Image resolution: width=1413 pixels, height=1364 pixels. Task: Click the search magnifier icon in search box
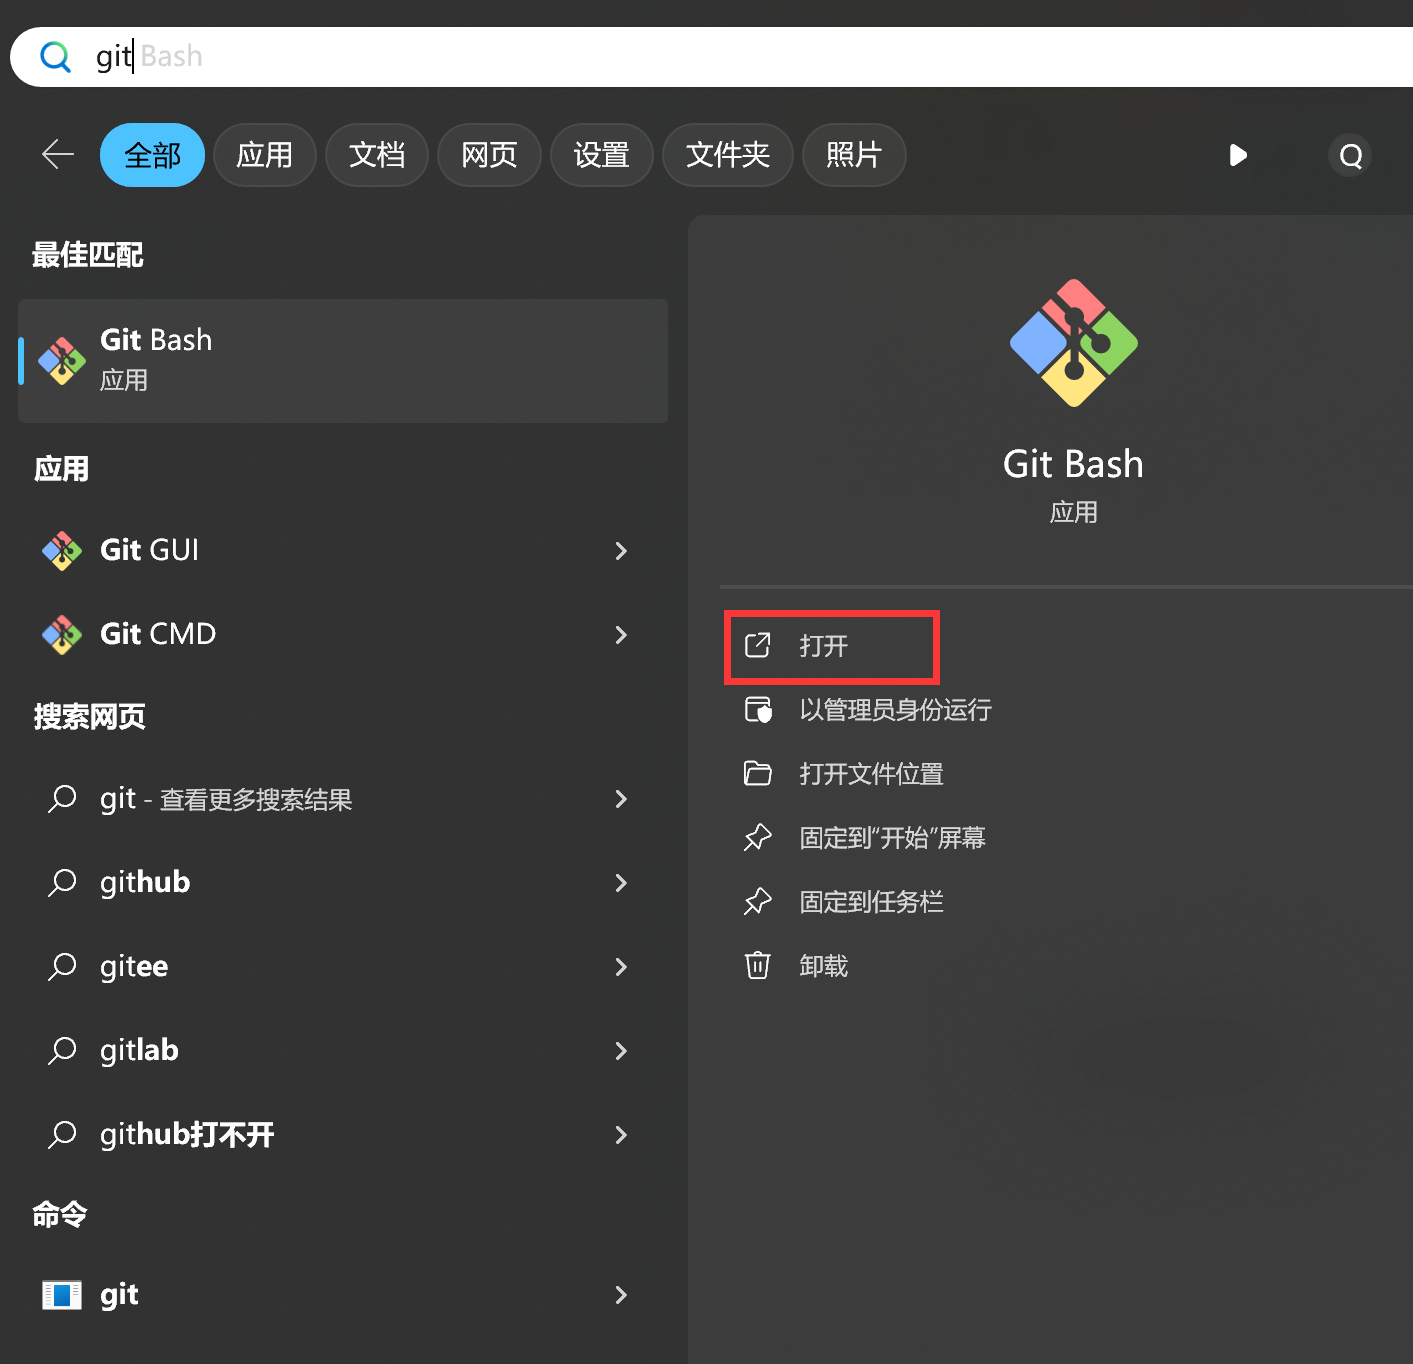[x=55, y=57]
